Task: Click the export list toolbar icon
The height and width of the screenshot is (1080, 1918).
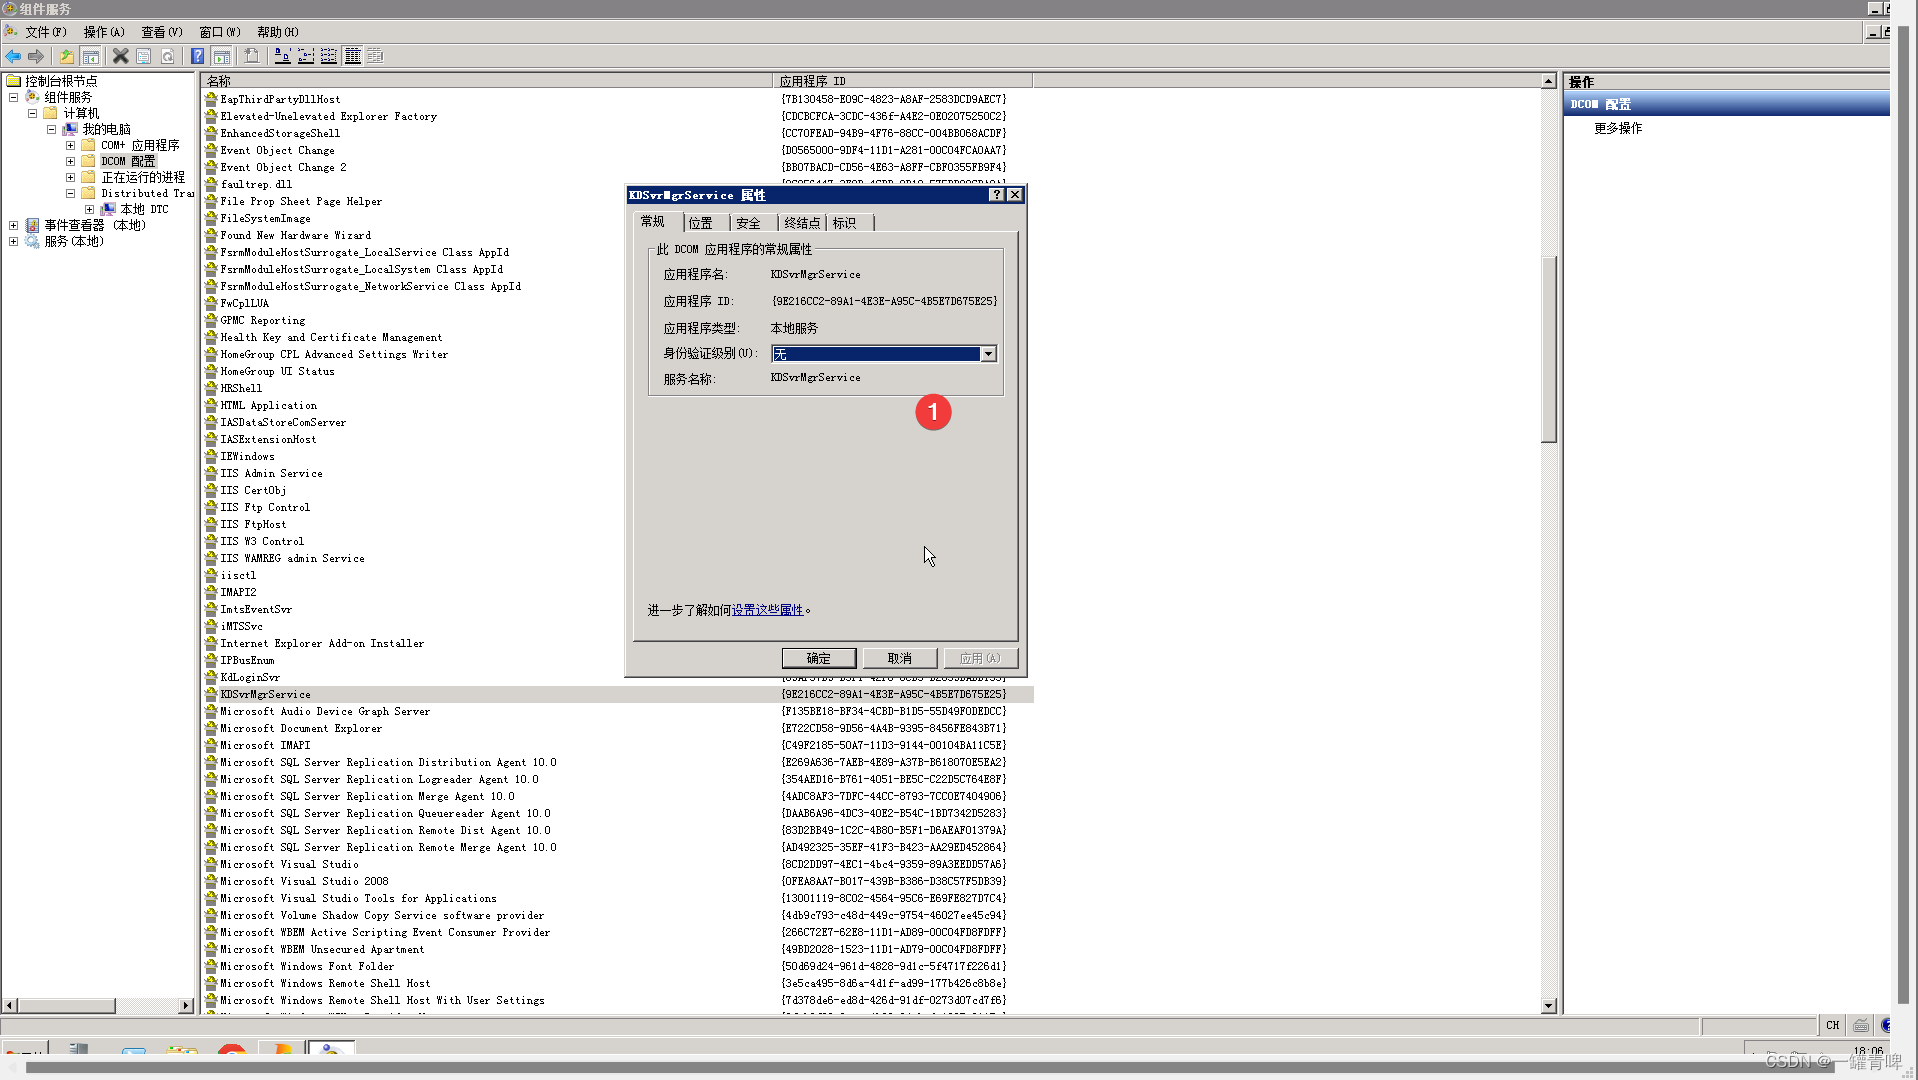Action: [375, 56]
